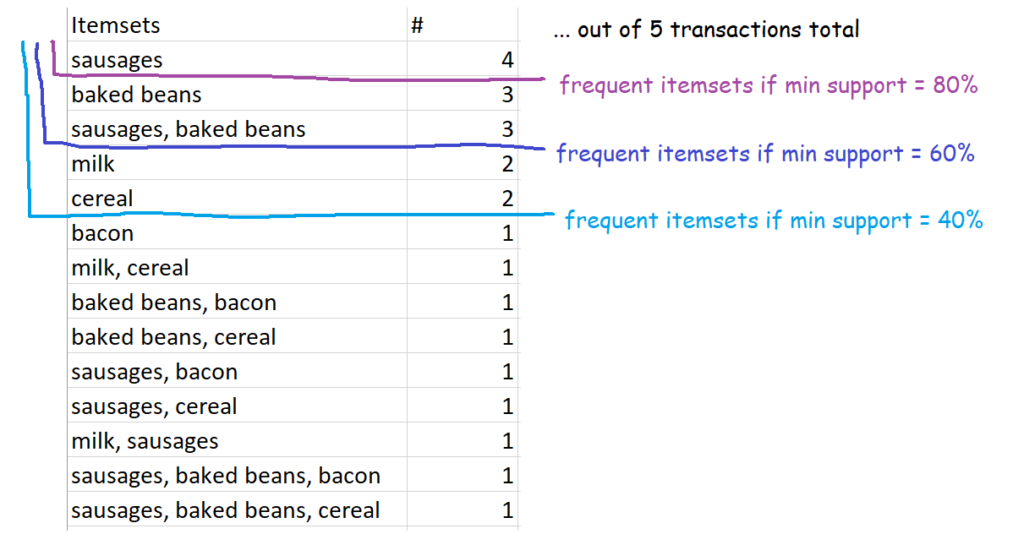The width and height of the screenshot is (1024, 534).
Task: Click the # column header
Action: pyautogui.click(x=462, y=25)
